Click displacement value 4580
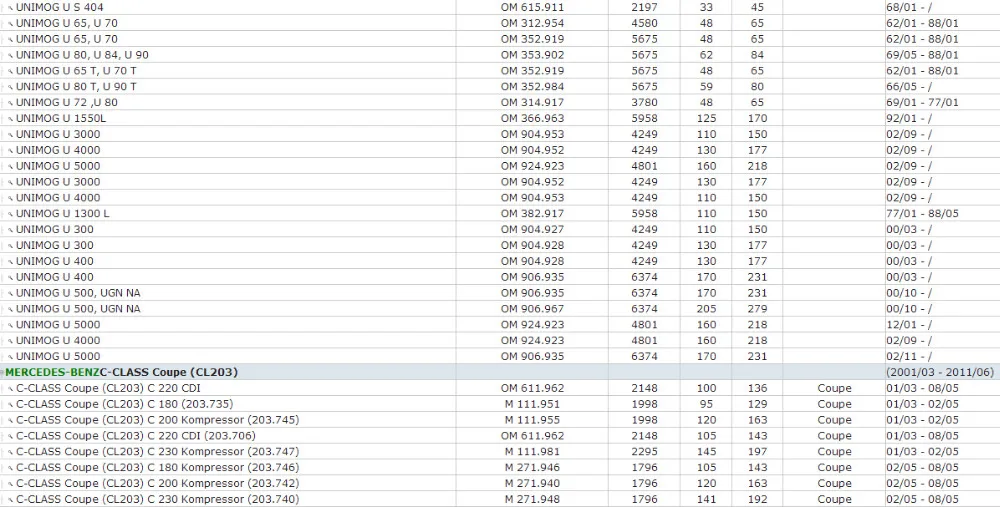The height and width of the screenshot is (507, 1000). [x=644, y=23]
